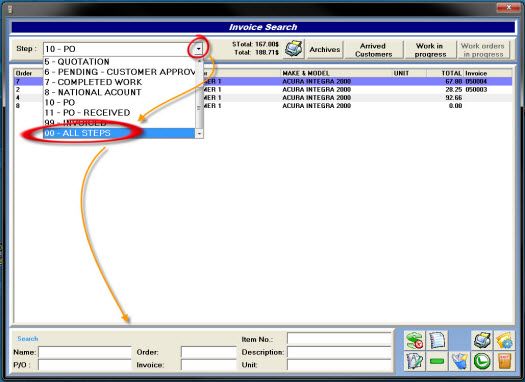Close the Invoice Search window
The height and width of the screenshot is (382, 525).
point(508,7)
